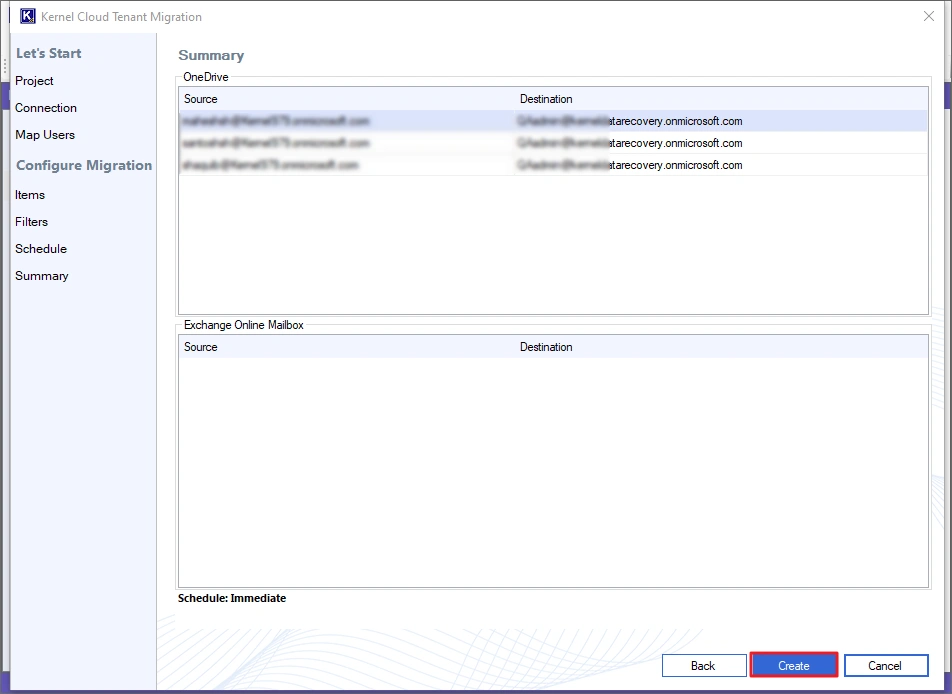Viewport: 952px width, 694px height.
Task: Click Exchange Online Mailbox Destination column header
Action: click(546, 347)
